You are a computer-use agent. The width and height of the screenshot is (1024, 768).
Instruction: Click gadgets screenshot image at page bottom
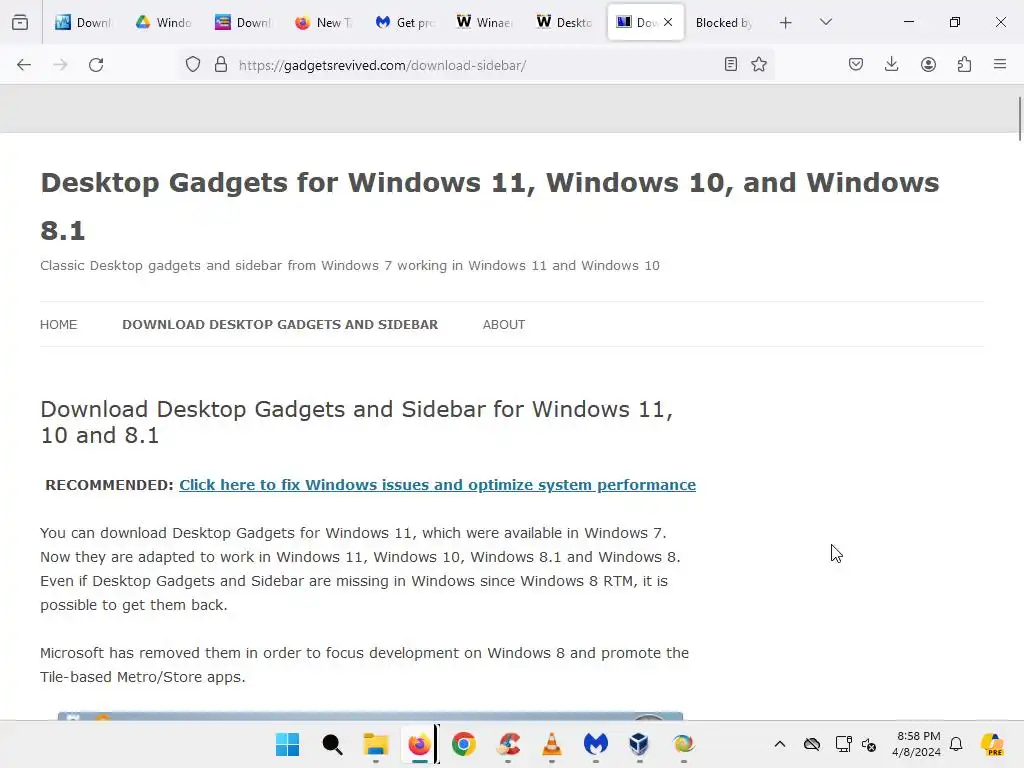(370, 716)
